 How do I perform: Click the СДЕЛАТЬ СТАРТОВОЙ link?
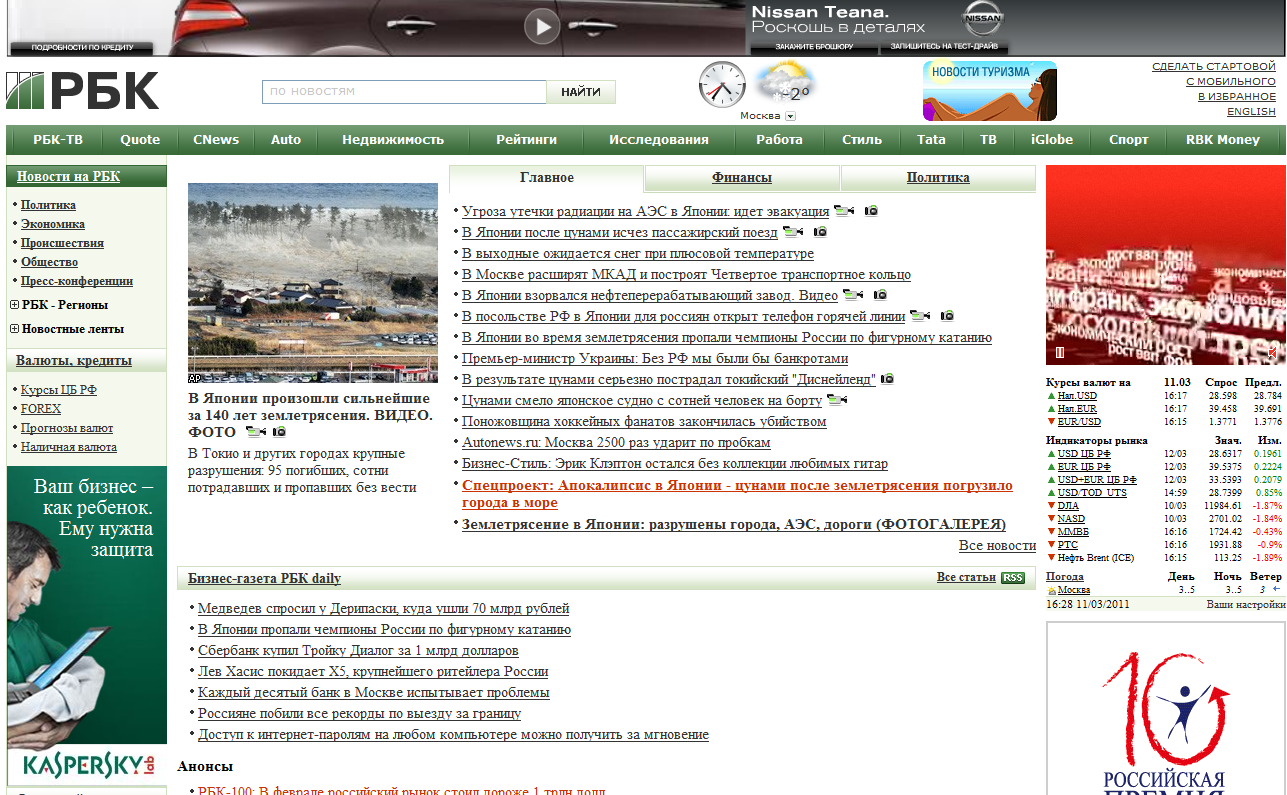pos(1214,66)
